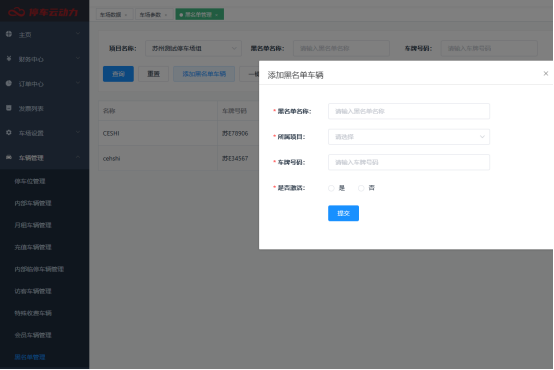
Task: Open 会员车辆管理 in sidebar
Action: click(x=33, y=335)
